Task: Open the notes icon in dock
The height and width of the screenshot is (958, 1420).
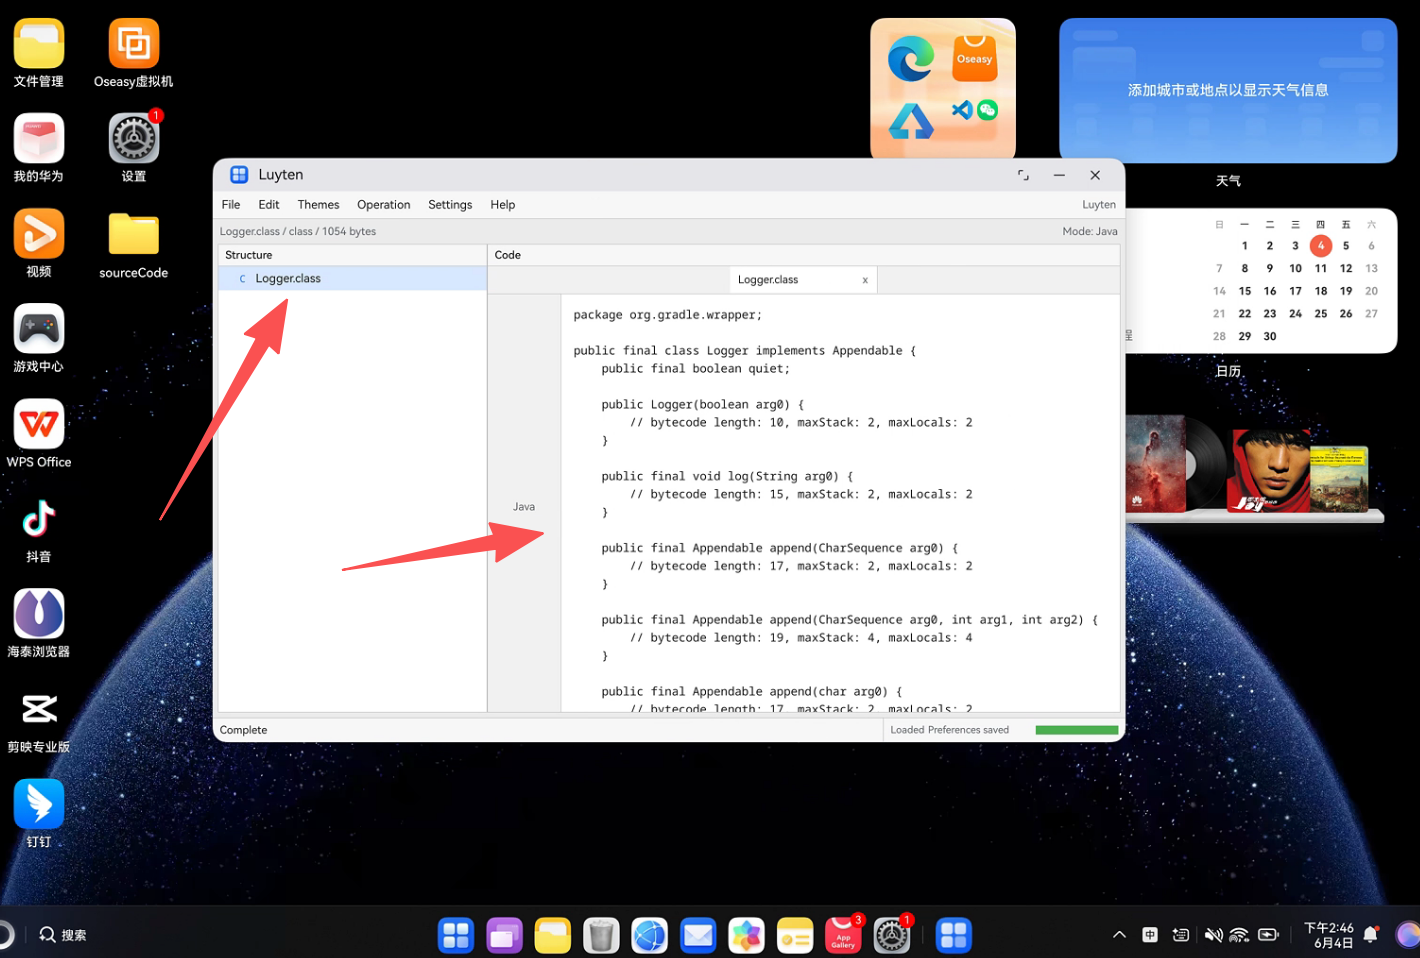Action: (795, 935)
